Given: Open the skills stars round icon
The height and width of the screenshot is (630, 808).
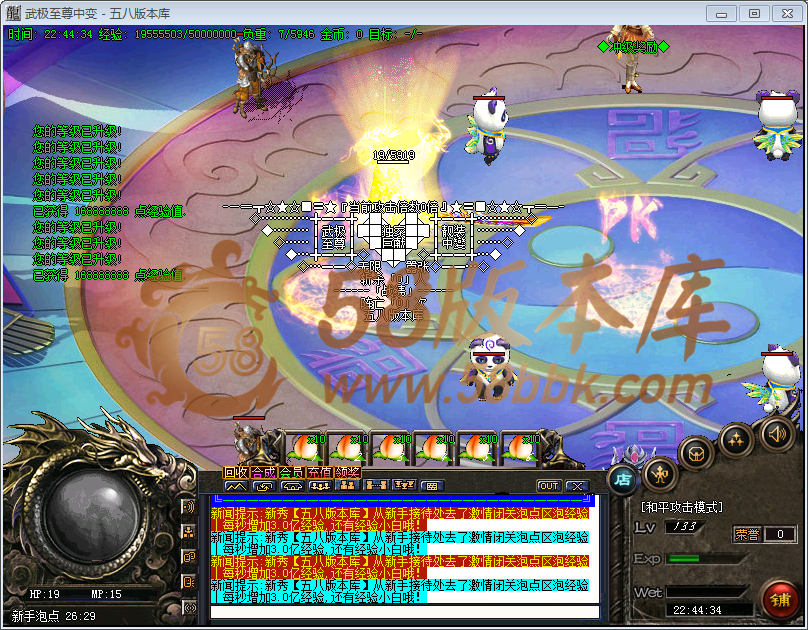Looking at the screenshot, I should coord(735,439).
